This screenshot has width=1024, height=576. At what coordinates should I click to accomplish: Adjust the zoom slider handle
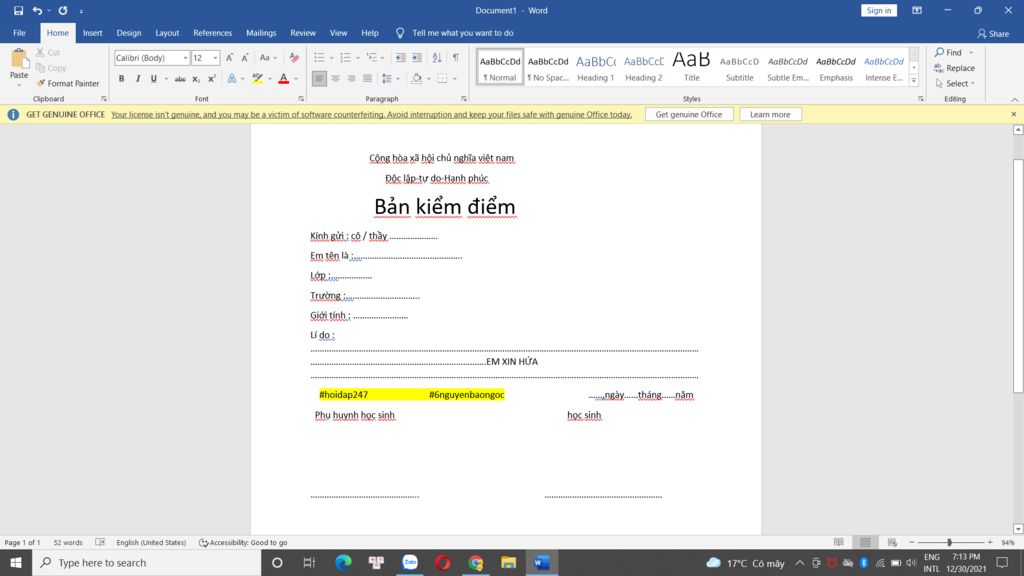pos(949,542)
